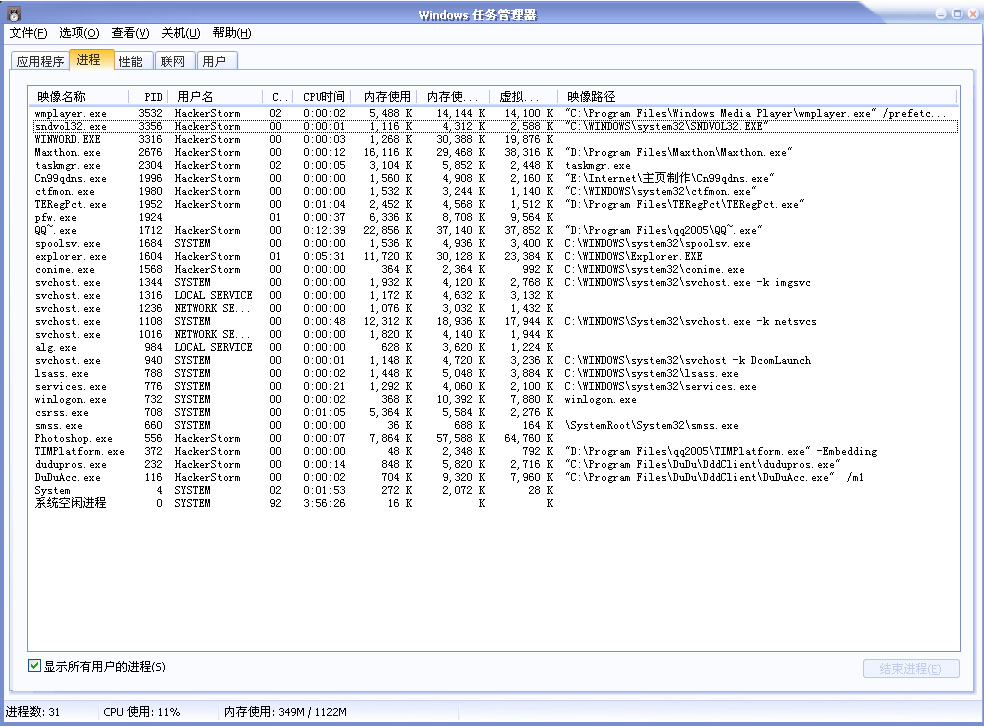Select the Photoshop.exe process row
The image size is (984, 728).
(x=74, y=439)
